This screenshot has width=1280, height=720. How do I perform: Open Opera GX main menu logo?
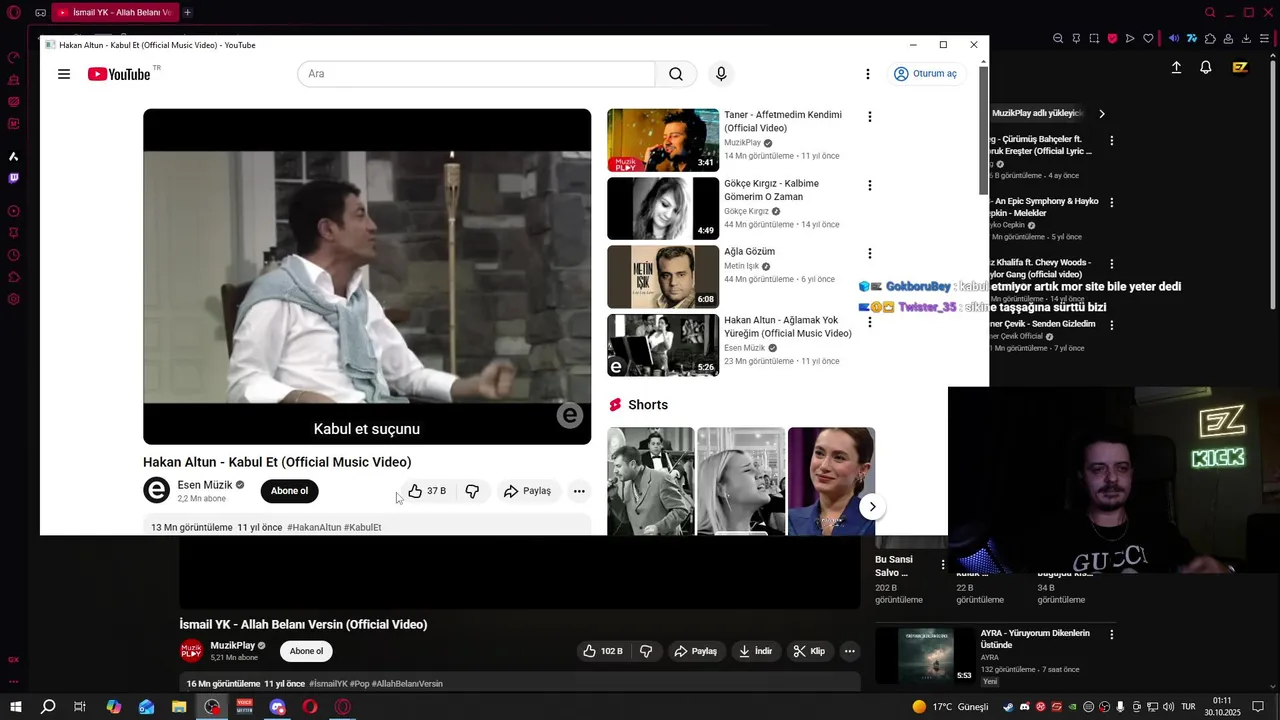(x=13, y=12)
